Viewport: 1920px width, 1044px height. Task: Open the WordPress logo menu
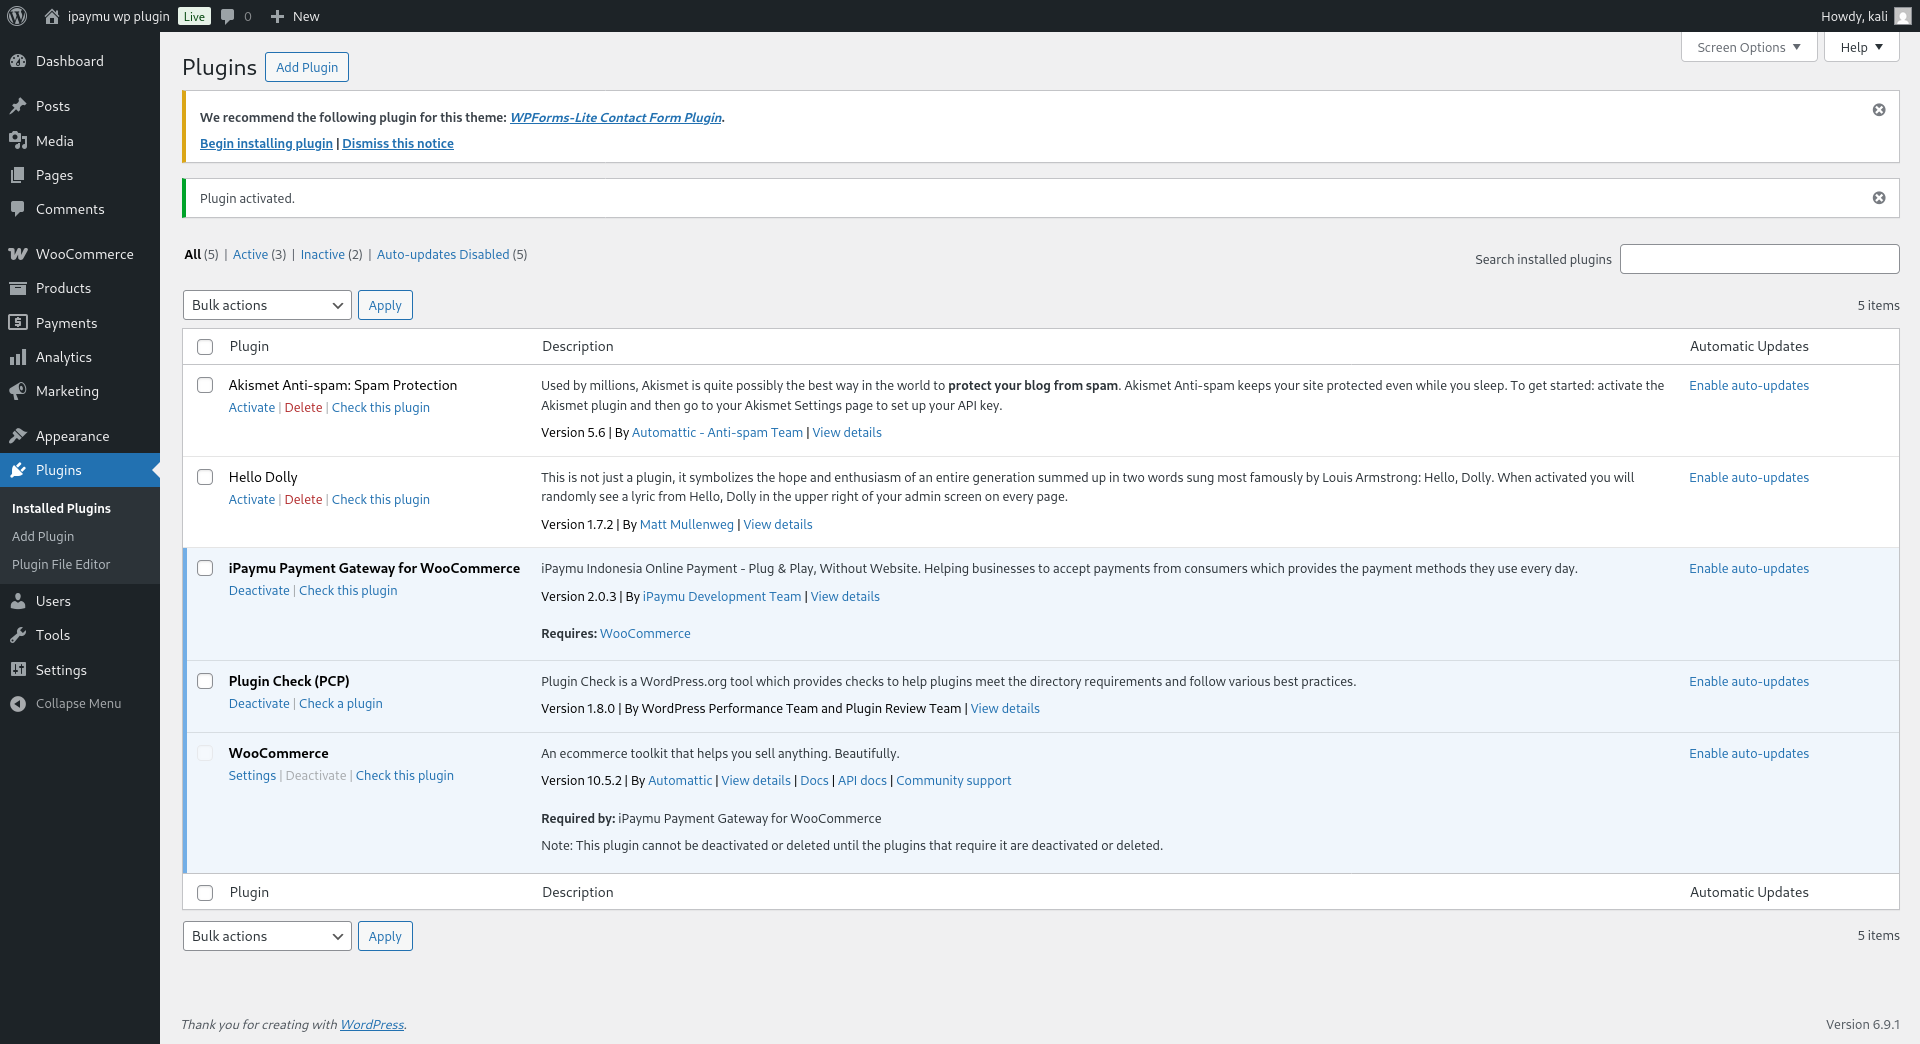click(17, 16)
